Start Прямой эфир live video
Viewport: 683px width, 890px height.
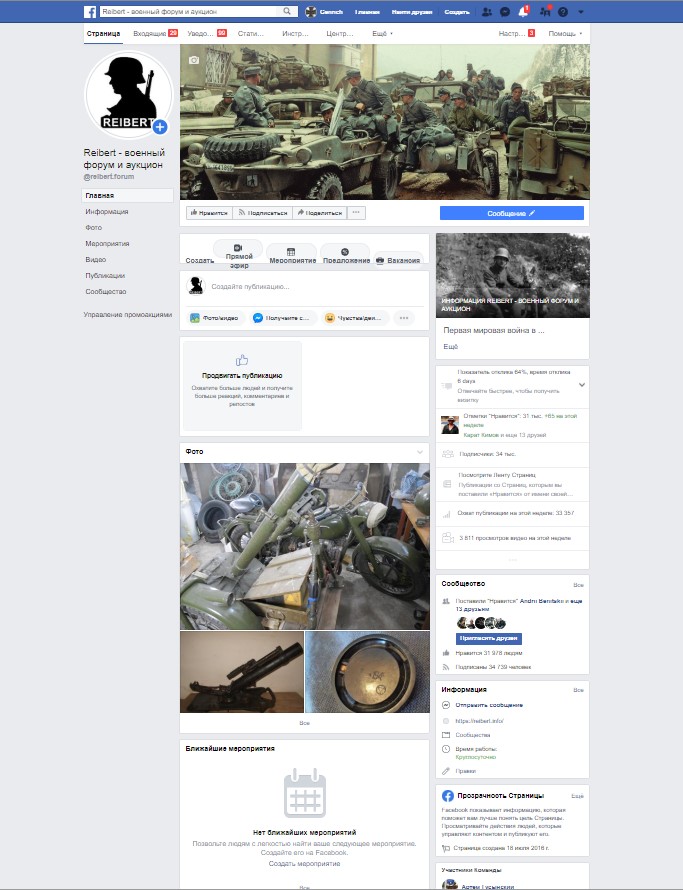(x=238, y=254)
